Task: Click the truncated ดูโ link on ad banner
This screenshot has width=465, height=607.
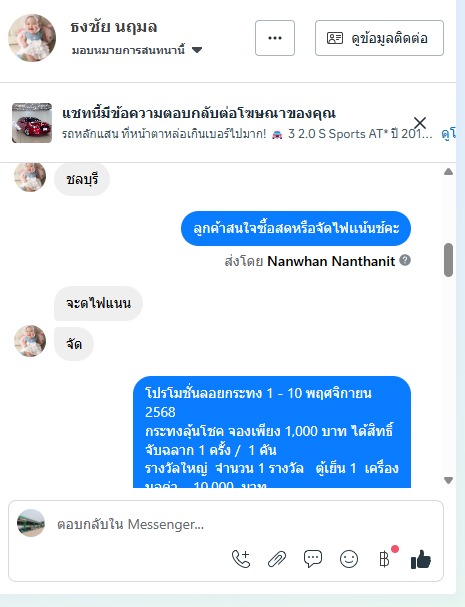Action: 448,134
